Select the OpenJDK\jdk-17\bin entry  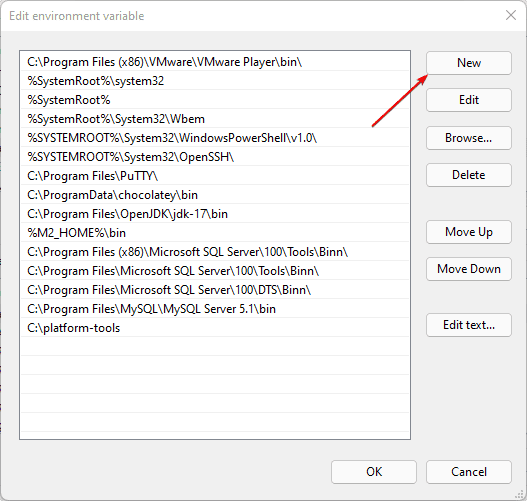(215, 214)
